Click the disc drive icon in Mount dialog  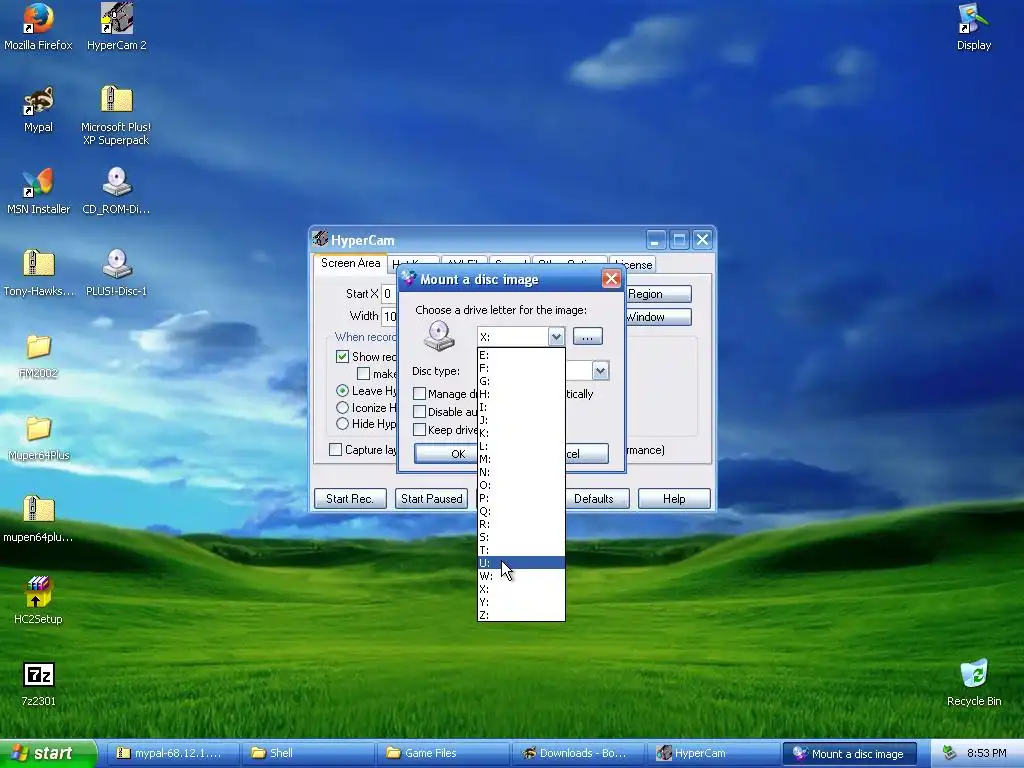point(439,336)
